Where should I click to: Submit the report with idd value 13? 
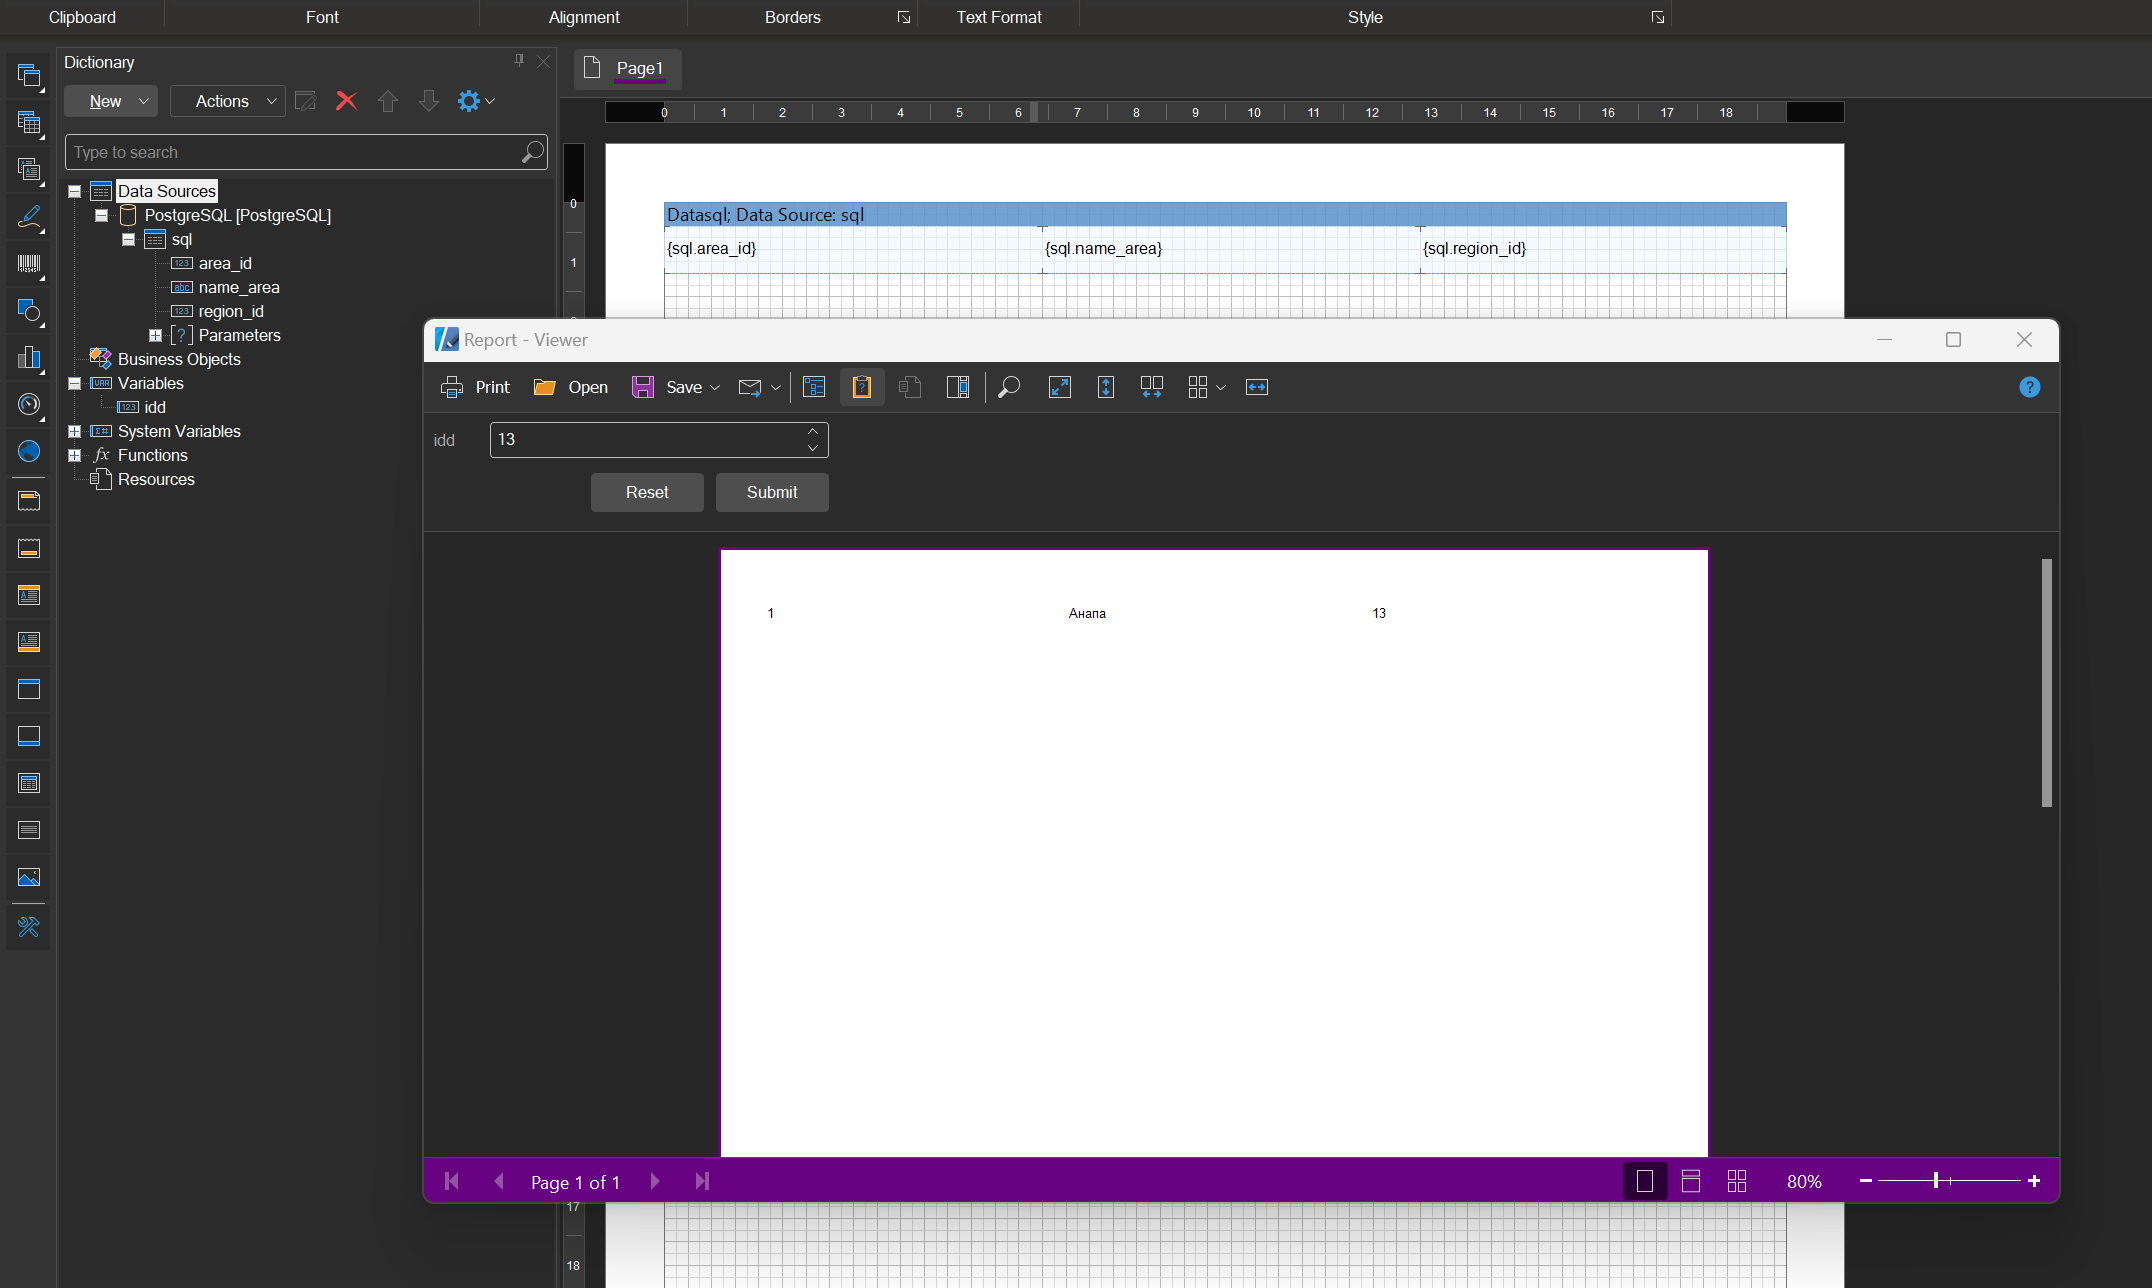(771, 492)
